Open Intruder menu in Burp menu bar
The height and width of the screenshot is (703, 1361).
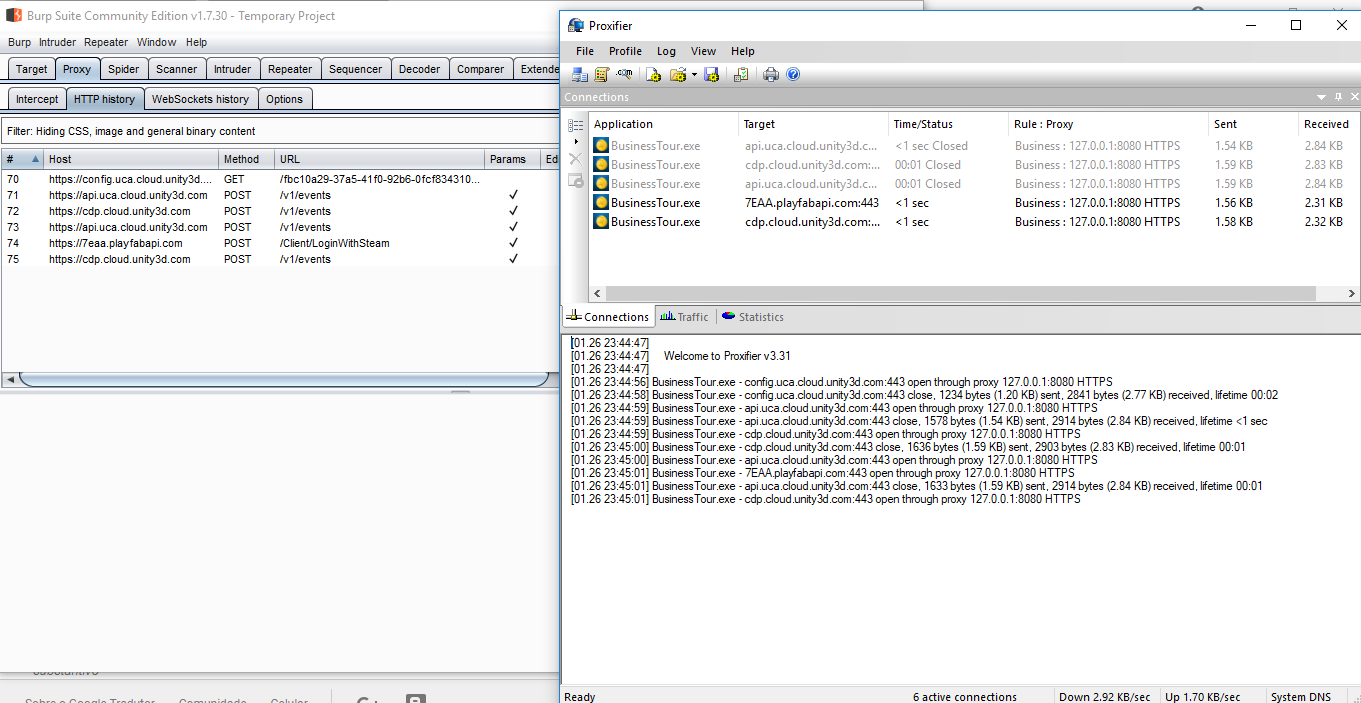(57, 42)
